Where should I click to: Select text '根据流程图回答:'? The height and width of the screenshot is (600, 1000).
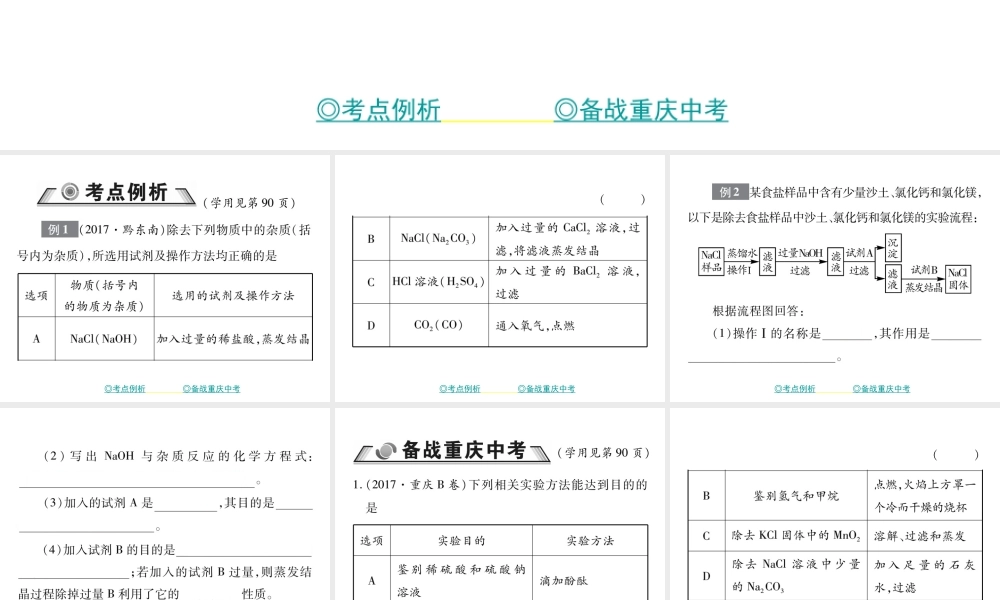758,311
